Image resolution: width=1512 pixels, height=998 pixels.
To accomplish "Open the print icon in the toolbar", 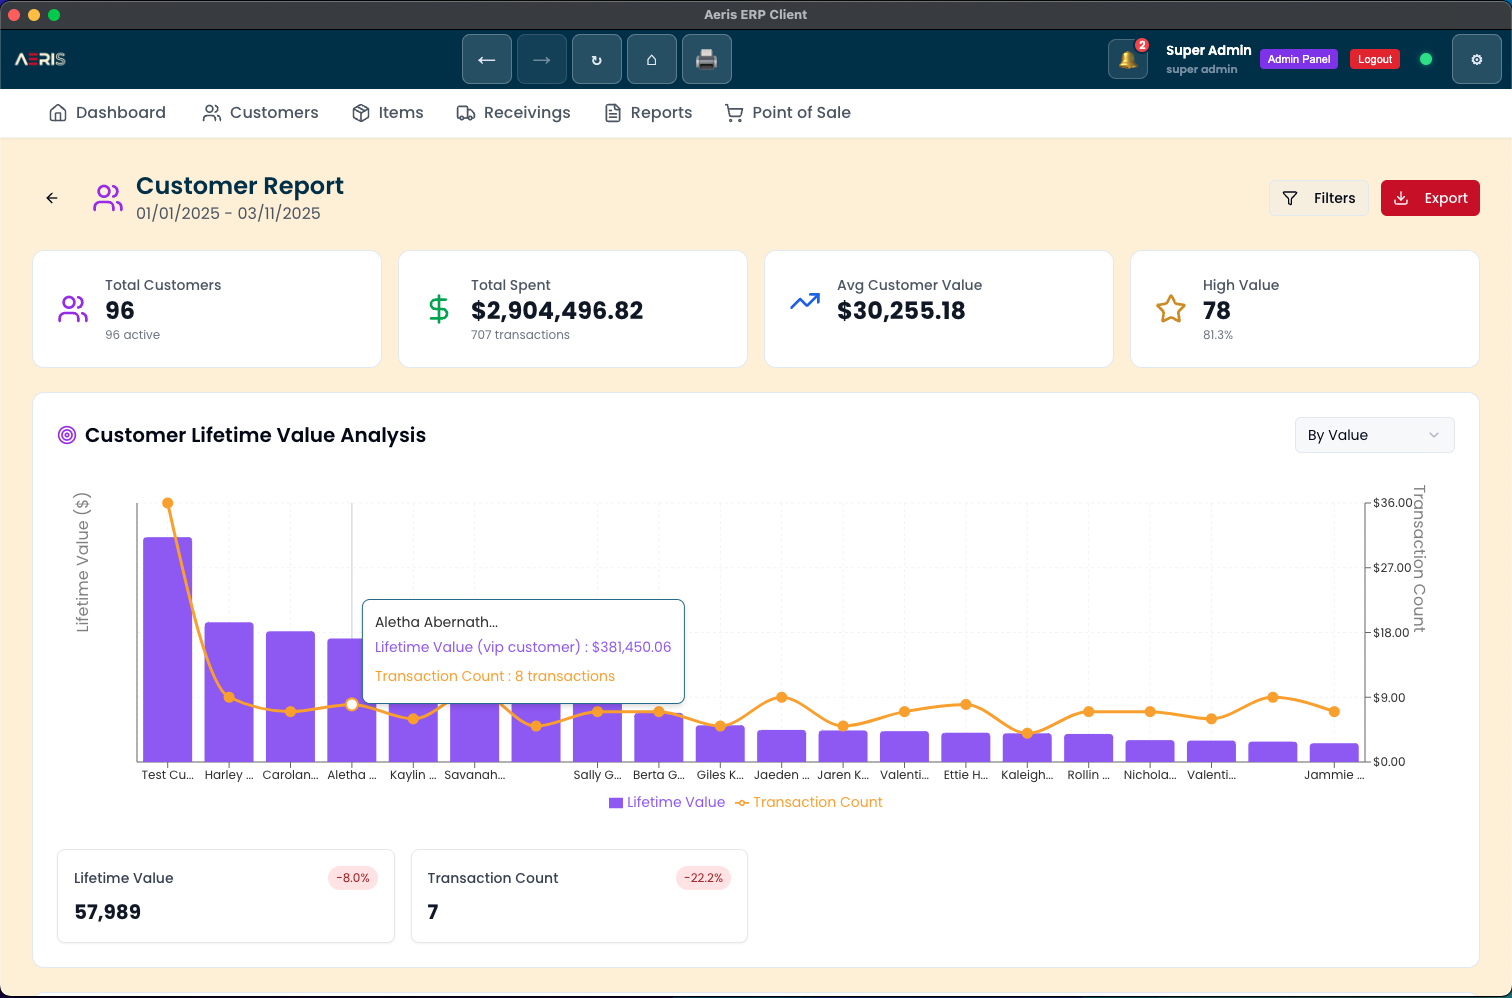I will pos(707,59).
